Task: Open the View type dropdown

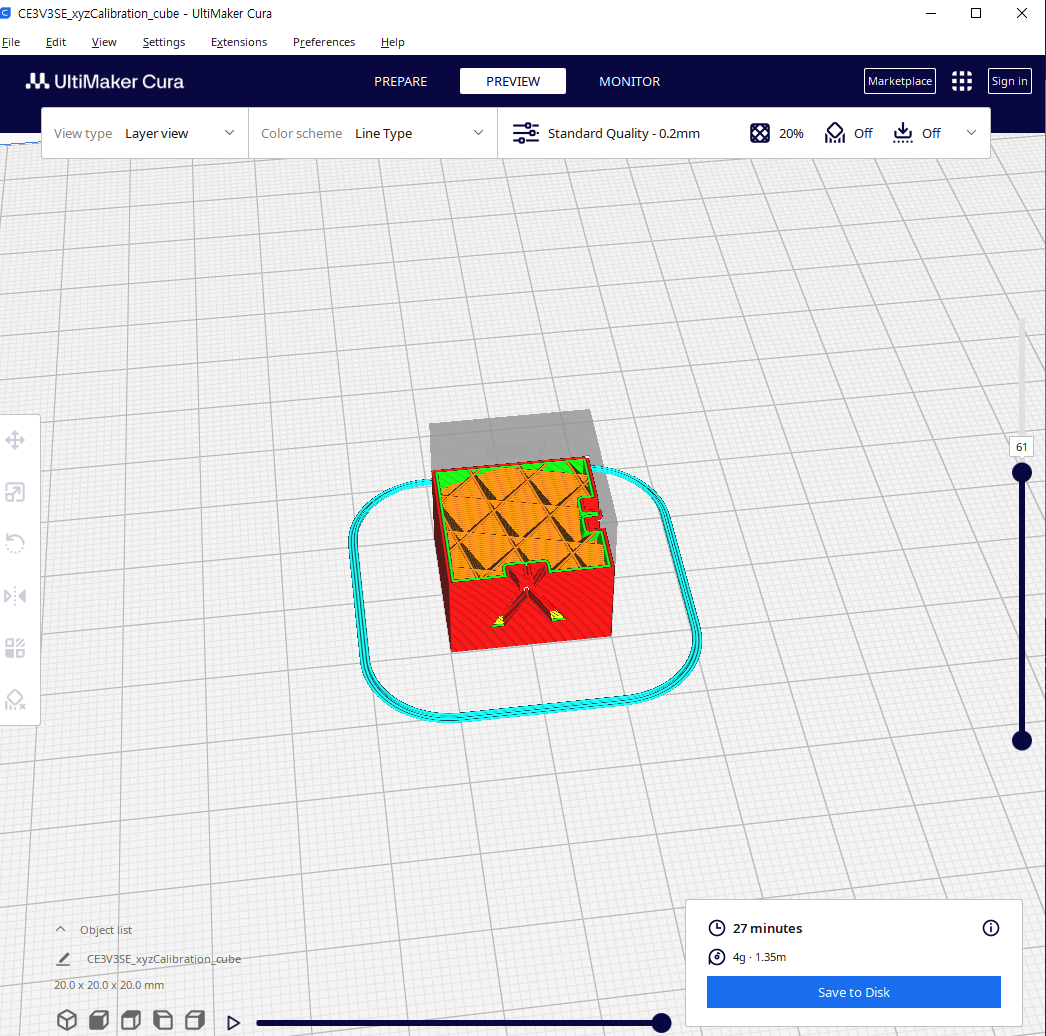Action: point(145,133)
